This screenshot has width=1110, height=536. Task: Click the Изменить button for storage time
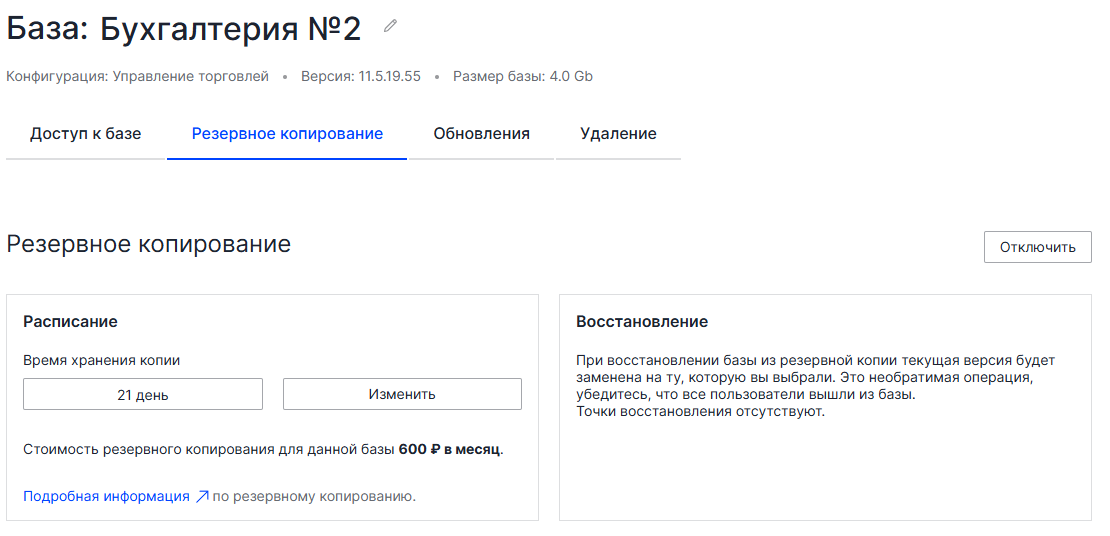point(402,394)
